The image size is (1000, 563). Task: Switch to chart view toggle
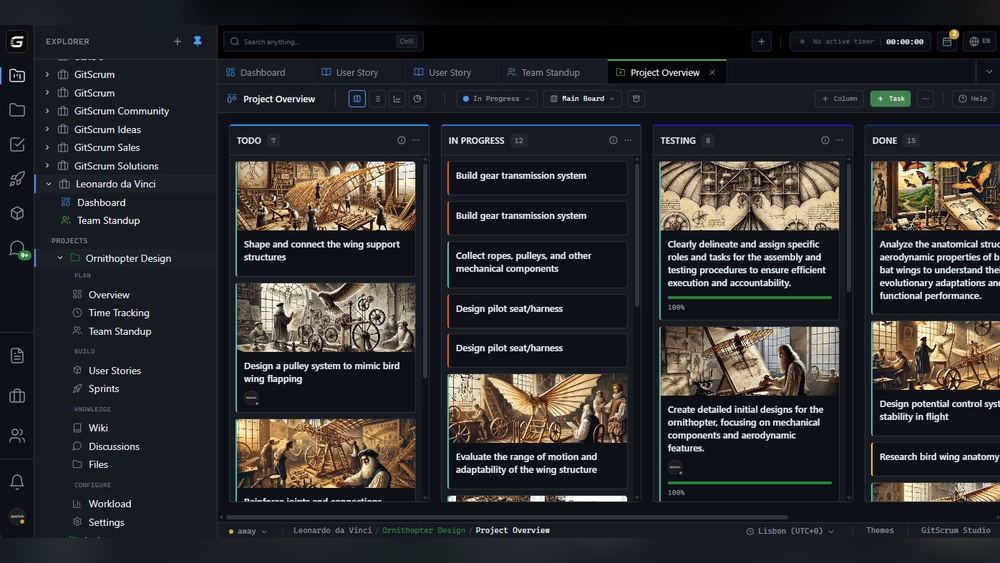pyautogui.click(x=397, y=99)
